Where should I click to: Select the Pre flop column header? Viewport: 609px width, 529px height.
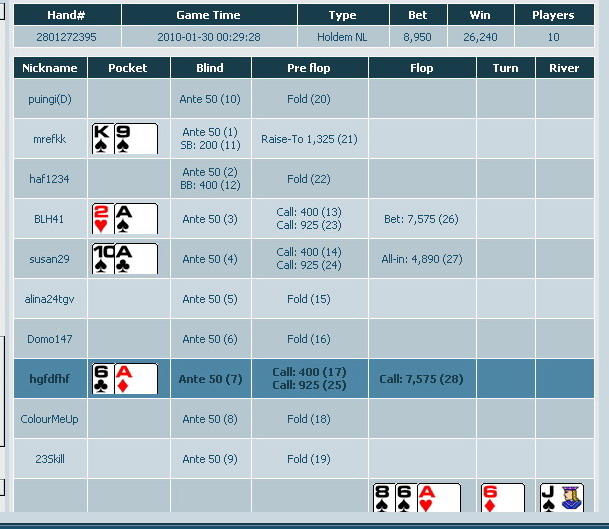pyautogui.click(x=309, y=68)
